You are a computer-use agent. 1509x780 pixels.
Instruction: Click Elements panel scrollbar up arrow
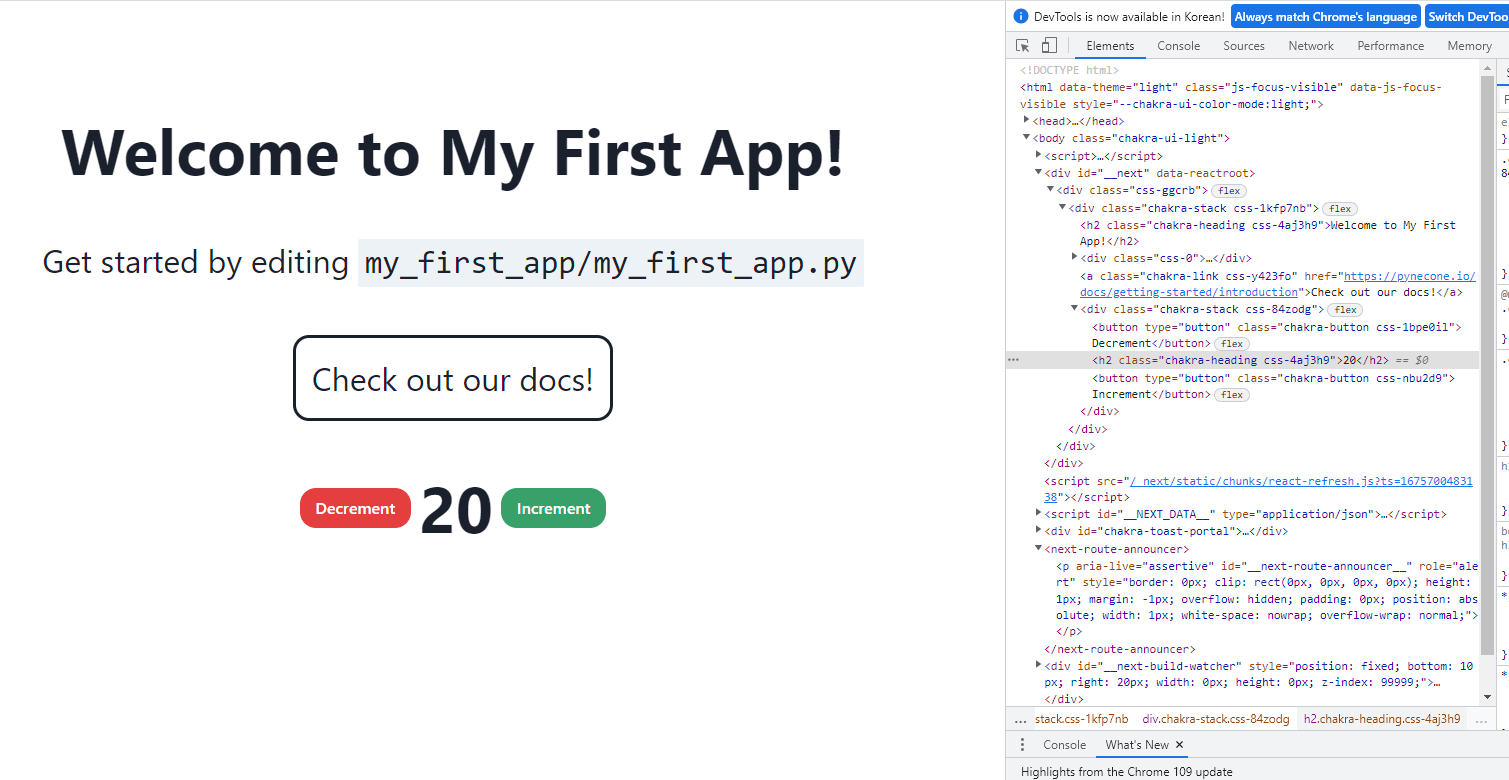[1487, 68]
